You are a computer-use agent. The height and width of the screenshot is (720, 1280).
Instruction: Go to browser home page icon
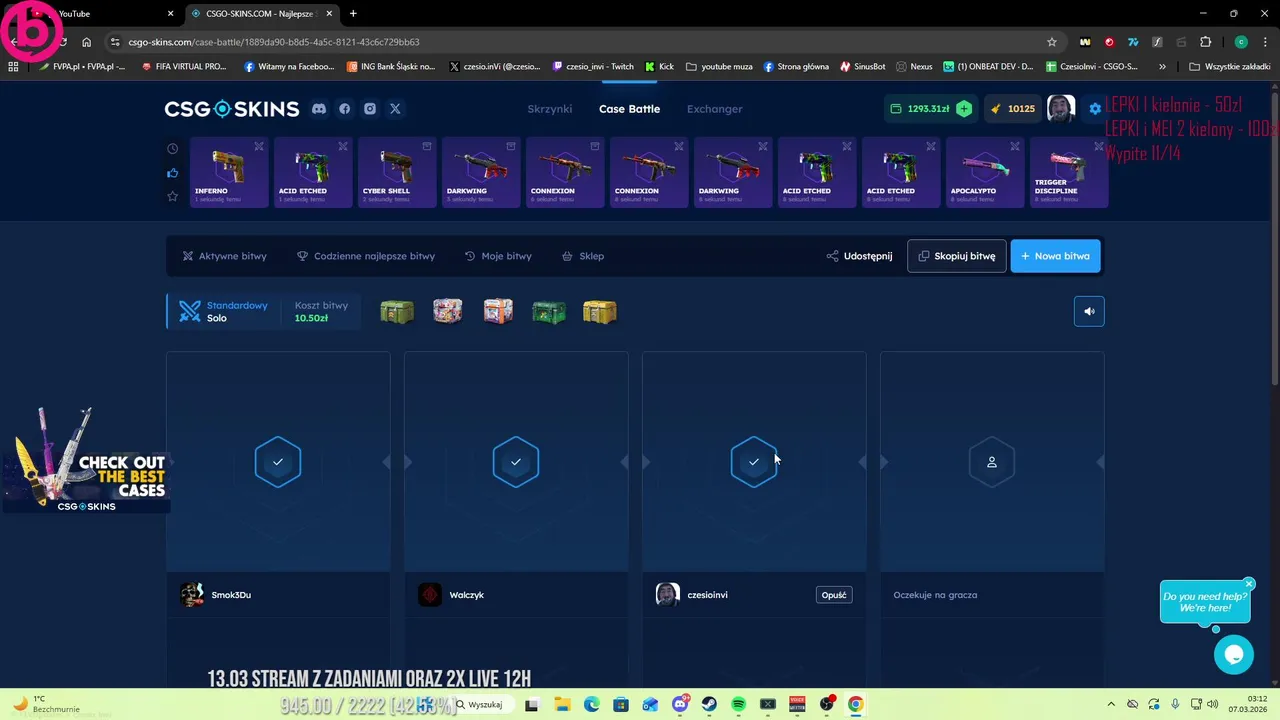click(86, 42)
